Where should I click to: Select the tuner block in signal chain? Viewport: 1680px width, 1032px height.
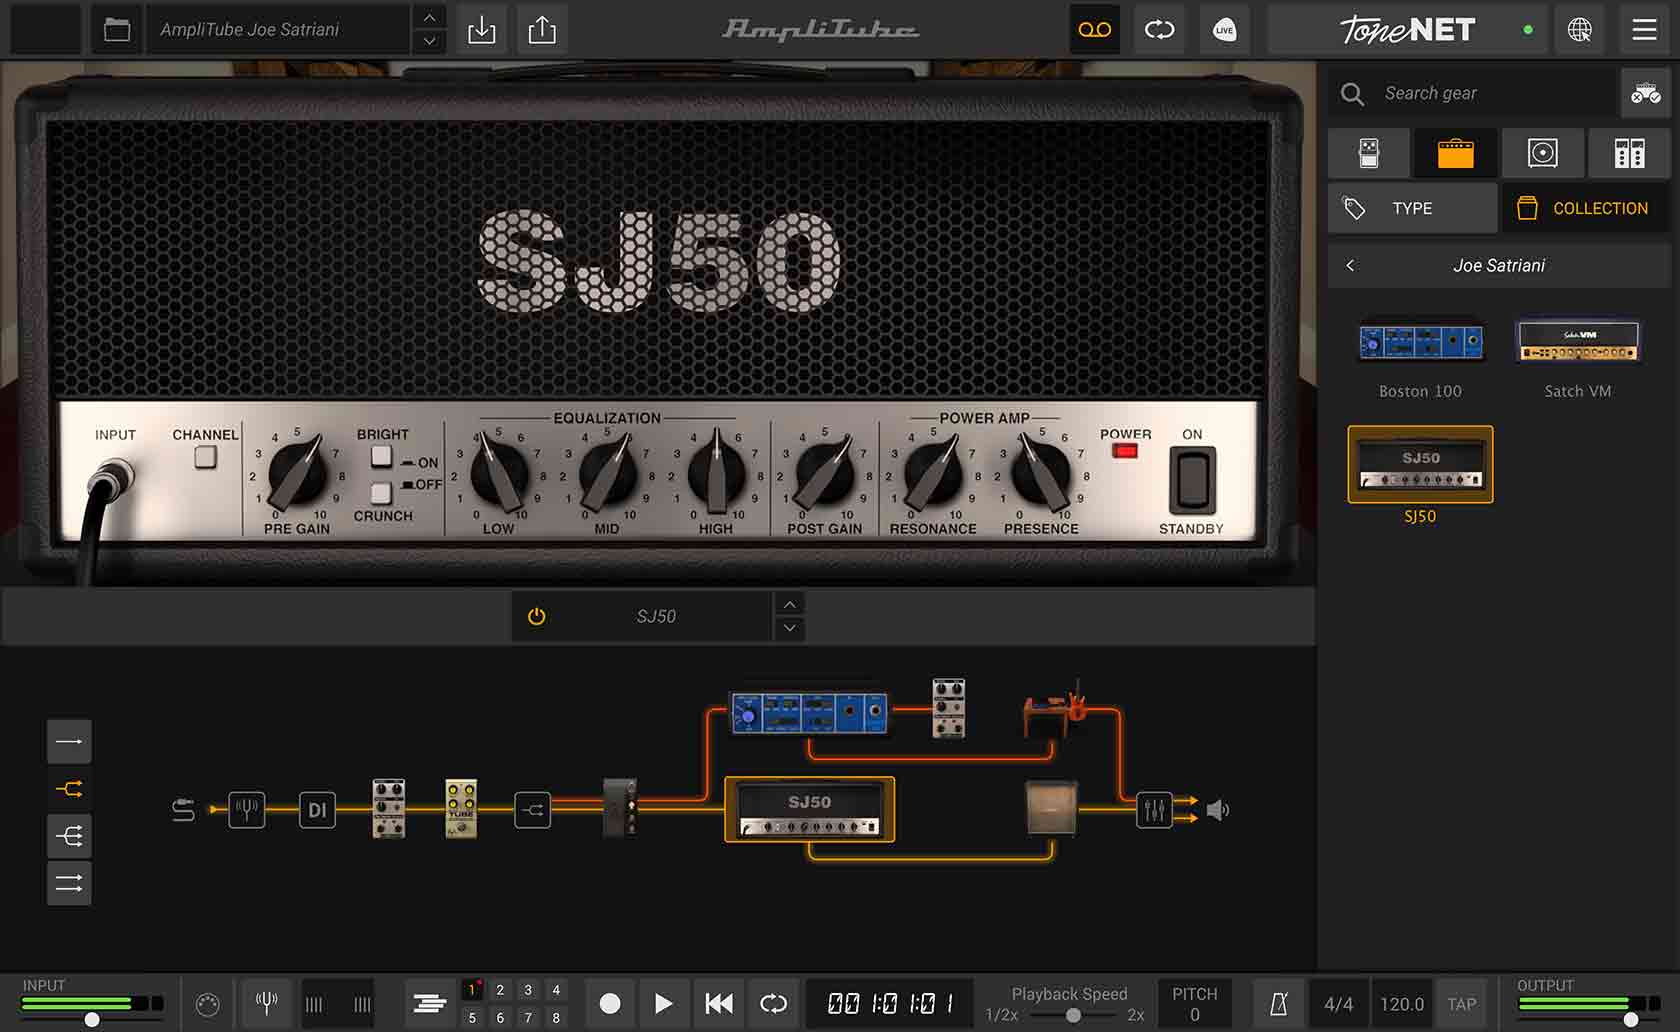pos(246,810)
